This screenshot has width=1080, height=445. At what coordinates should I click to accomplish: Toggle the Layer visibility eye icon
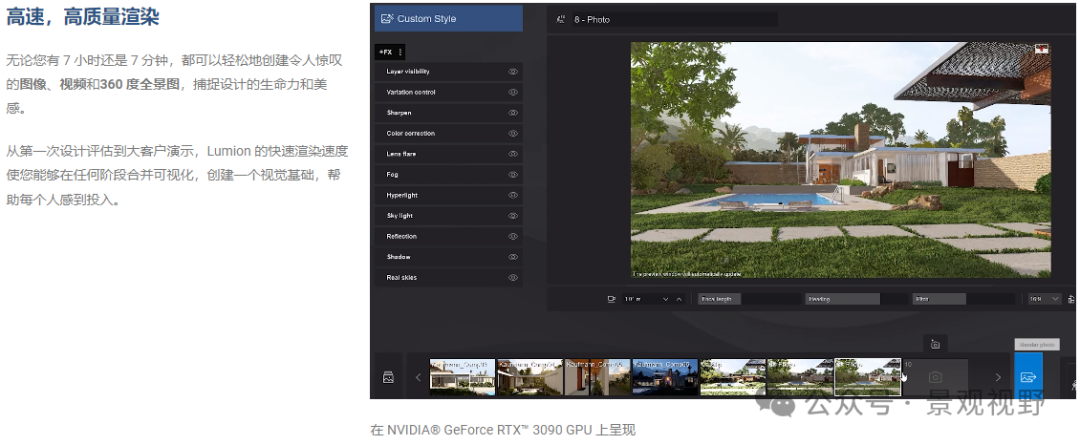point(512,72)
